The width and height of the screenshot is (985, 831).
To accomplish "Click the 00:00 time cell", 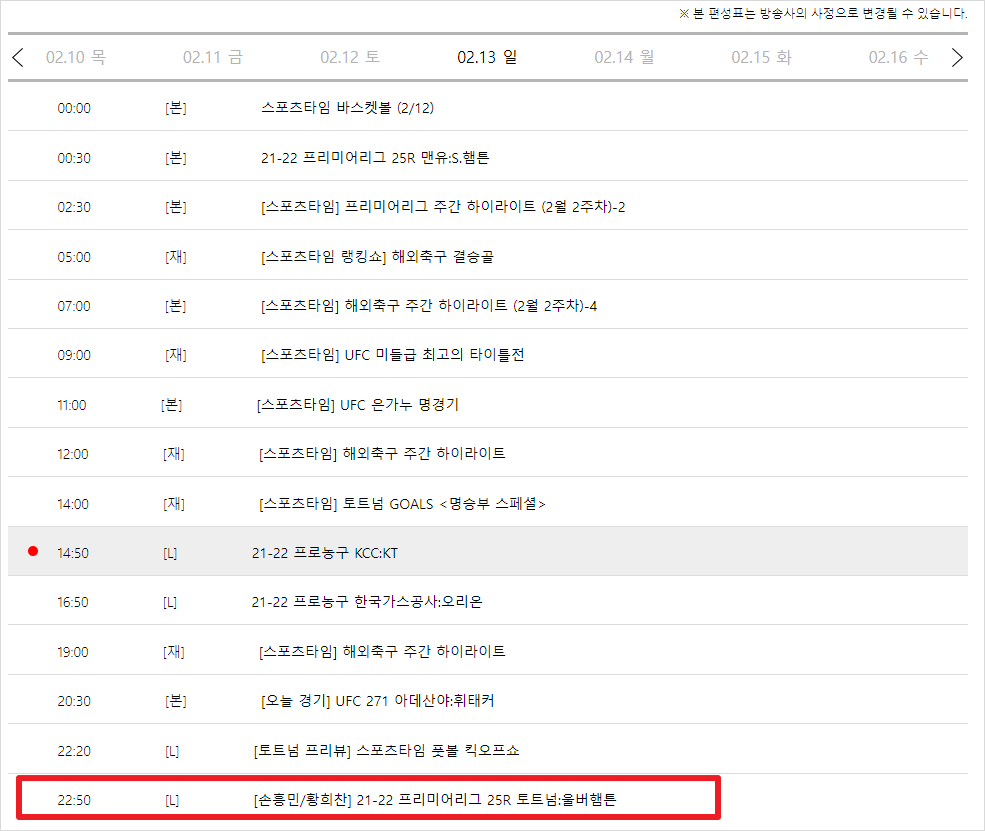I will (x=74, y=108).
